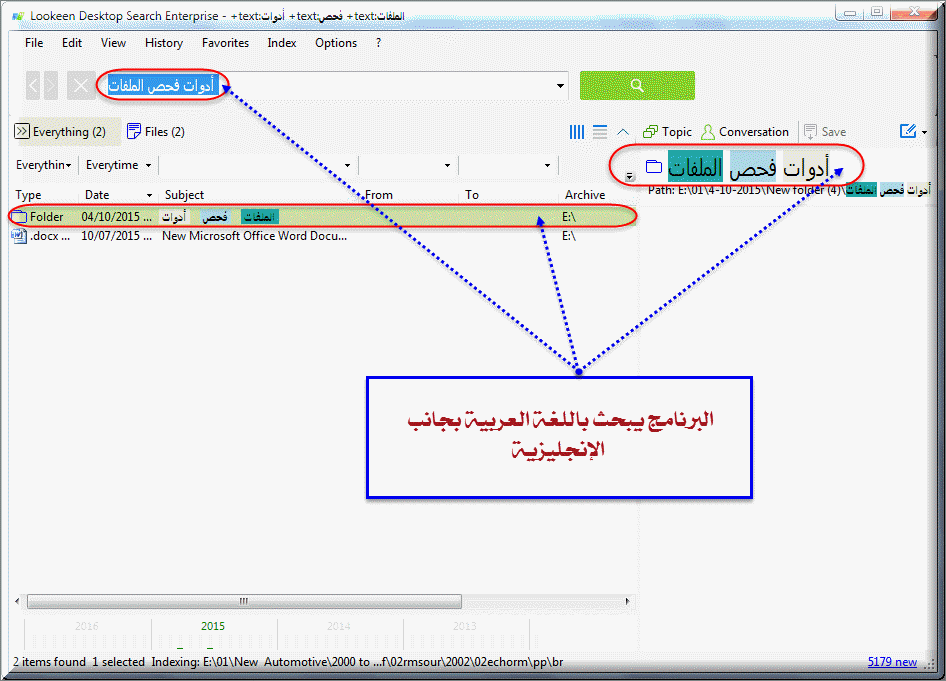Click the Save button in preview toolbar
This screenshot has height=681, width=946.
[825, 131]
